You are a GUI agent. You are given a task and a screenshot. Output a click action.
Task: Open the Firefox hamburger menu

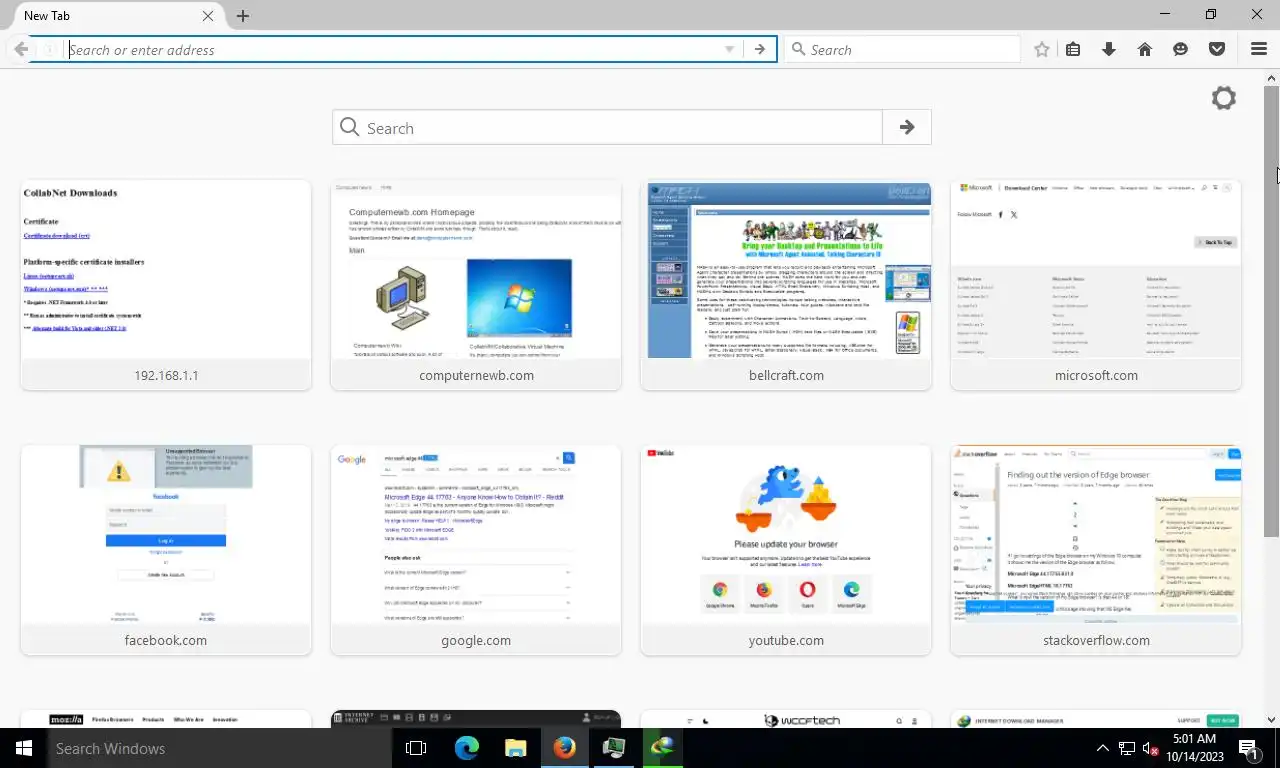[1259, 49]
